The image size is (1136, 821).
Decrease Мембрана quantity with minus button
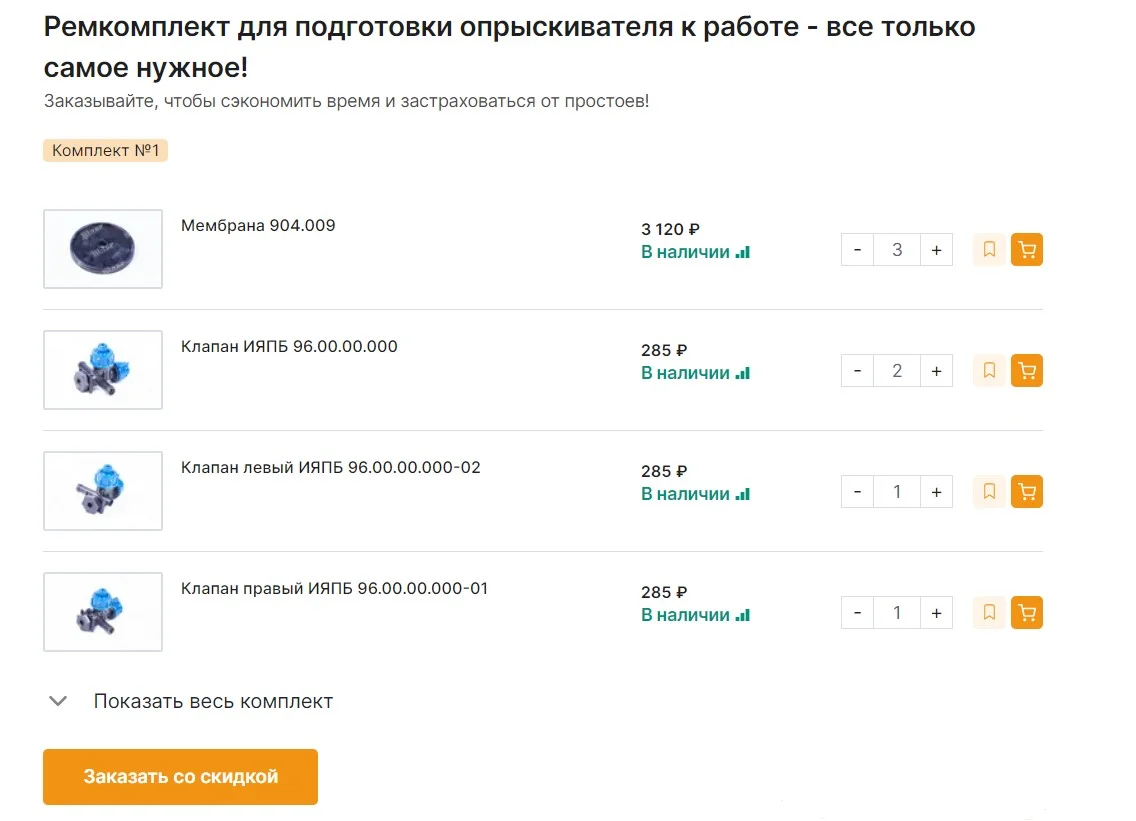(858, 250)
